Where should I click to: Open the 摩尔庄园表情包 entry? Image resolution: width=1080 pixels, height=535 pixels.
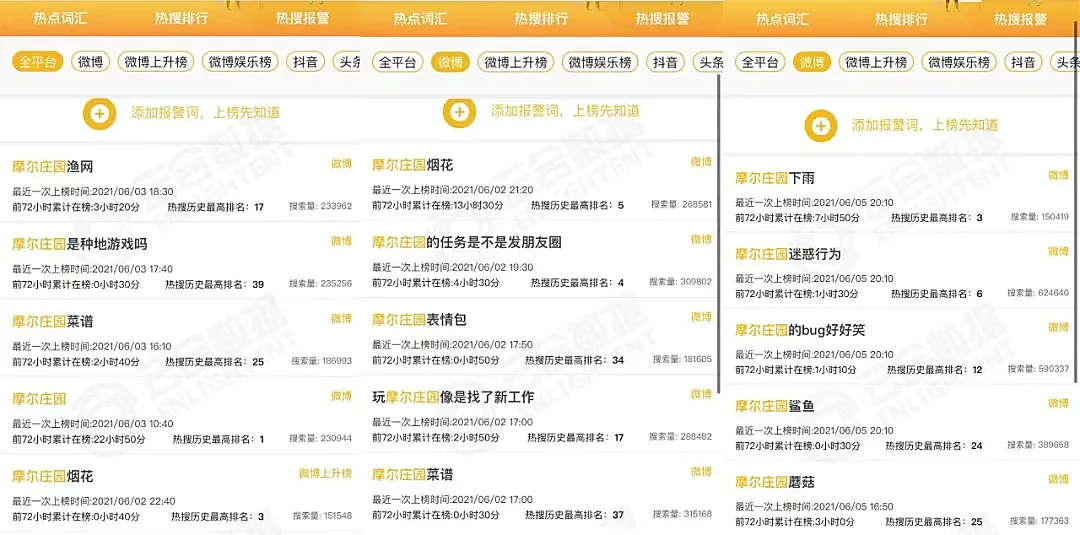[540, 337]
